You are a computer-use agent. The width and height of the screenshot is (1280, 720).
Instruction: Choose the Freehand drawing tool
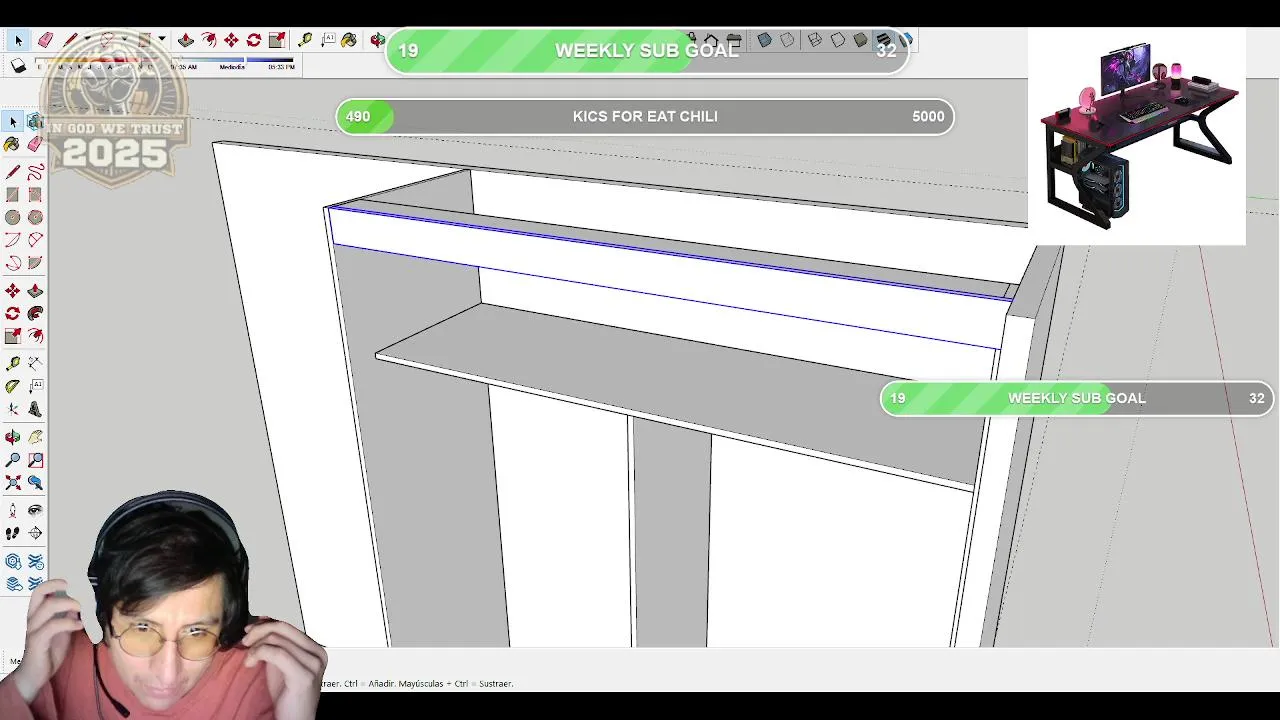click(x=35, y=171)
